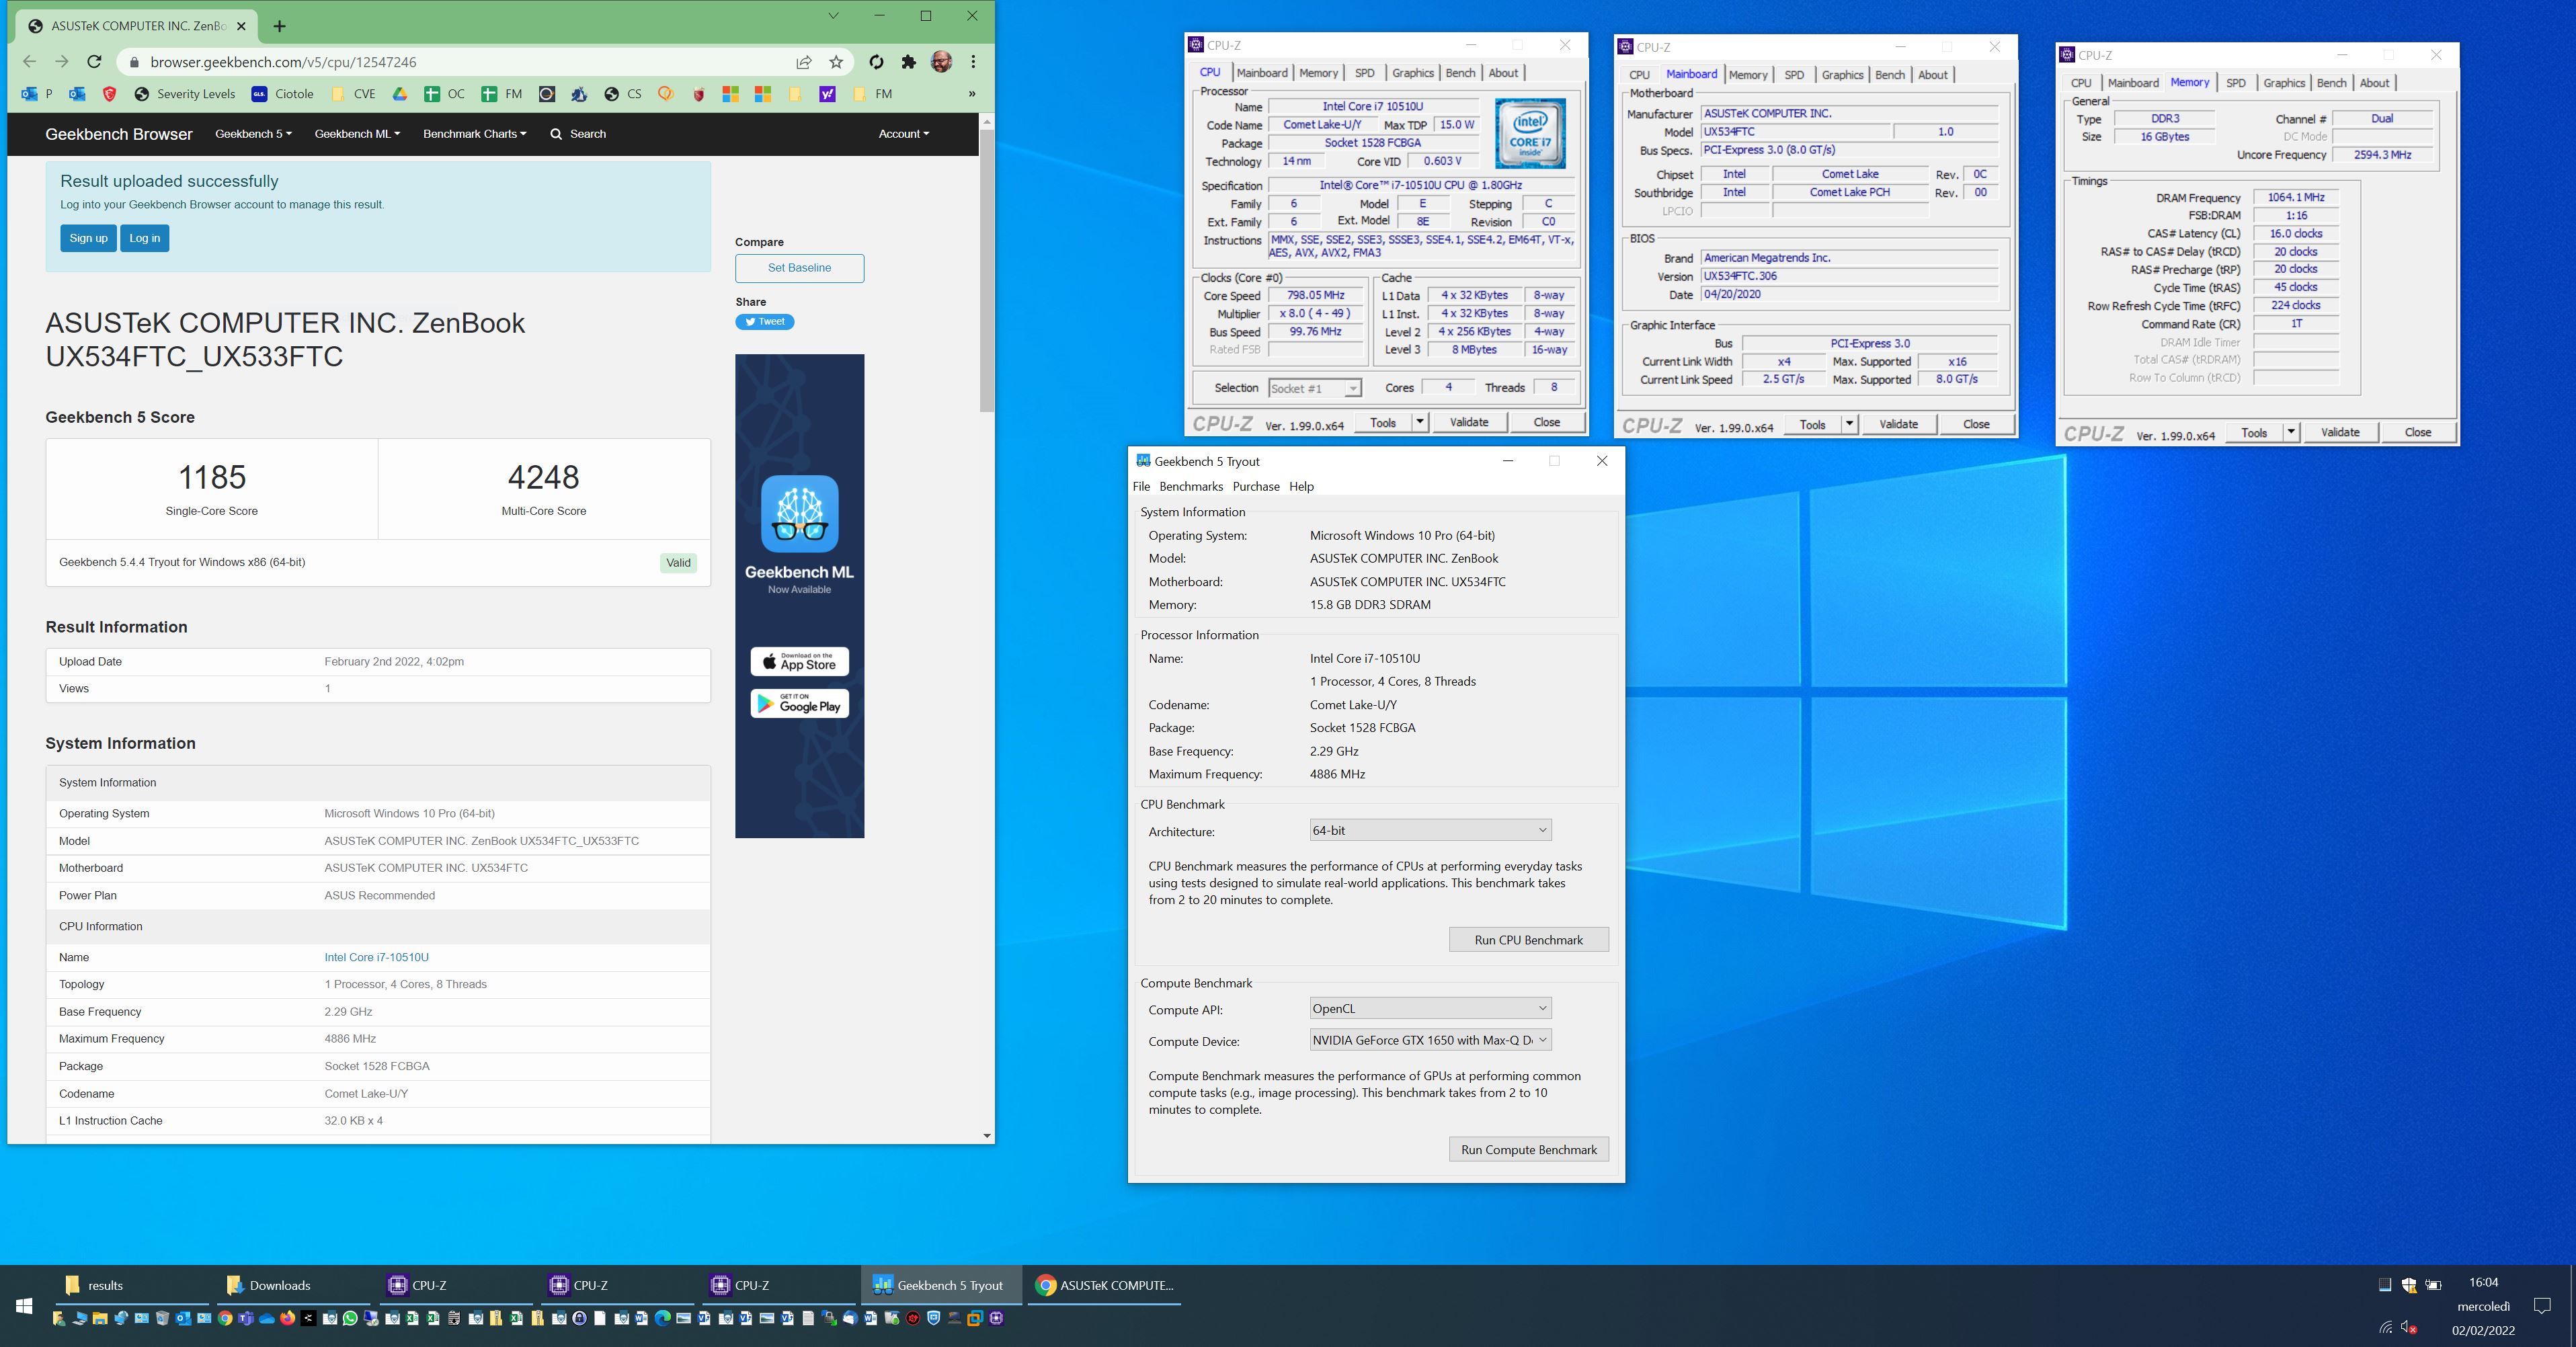This screenshot has height=1347, width=2576.
Task: Open the Chrome extensions puzzle icon
Action: [908, 62]
